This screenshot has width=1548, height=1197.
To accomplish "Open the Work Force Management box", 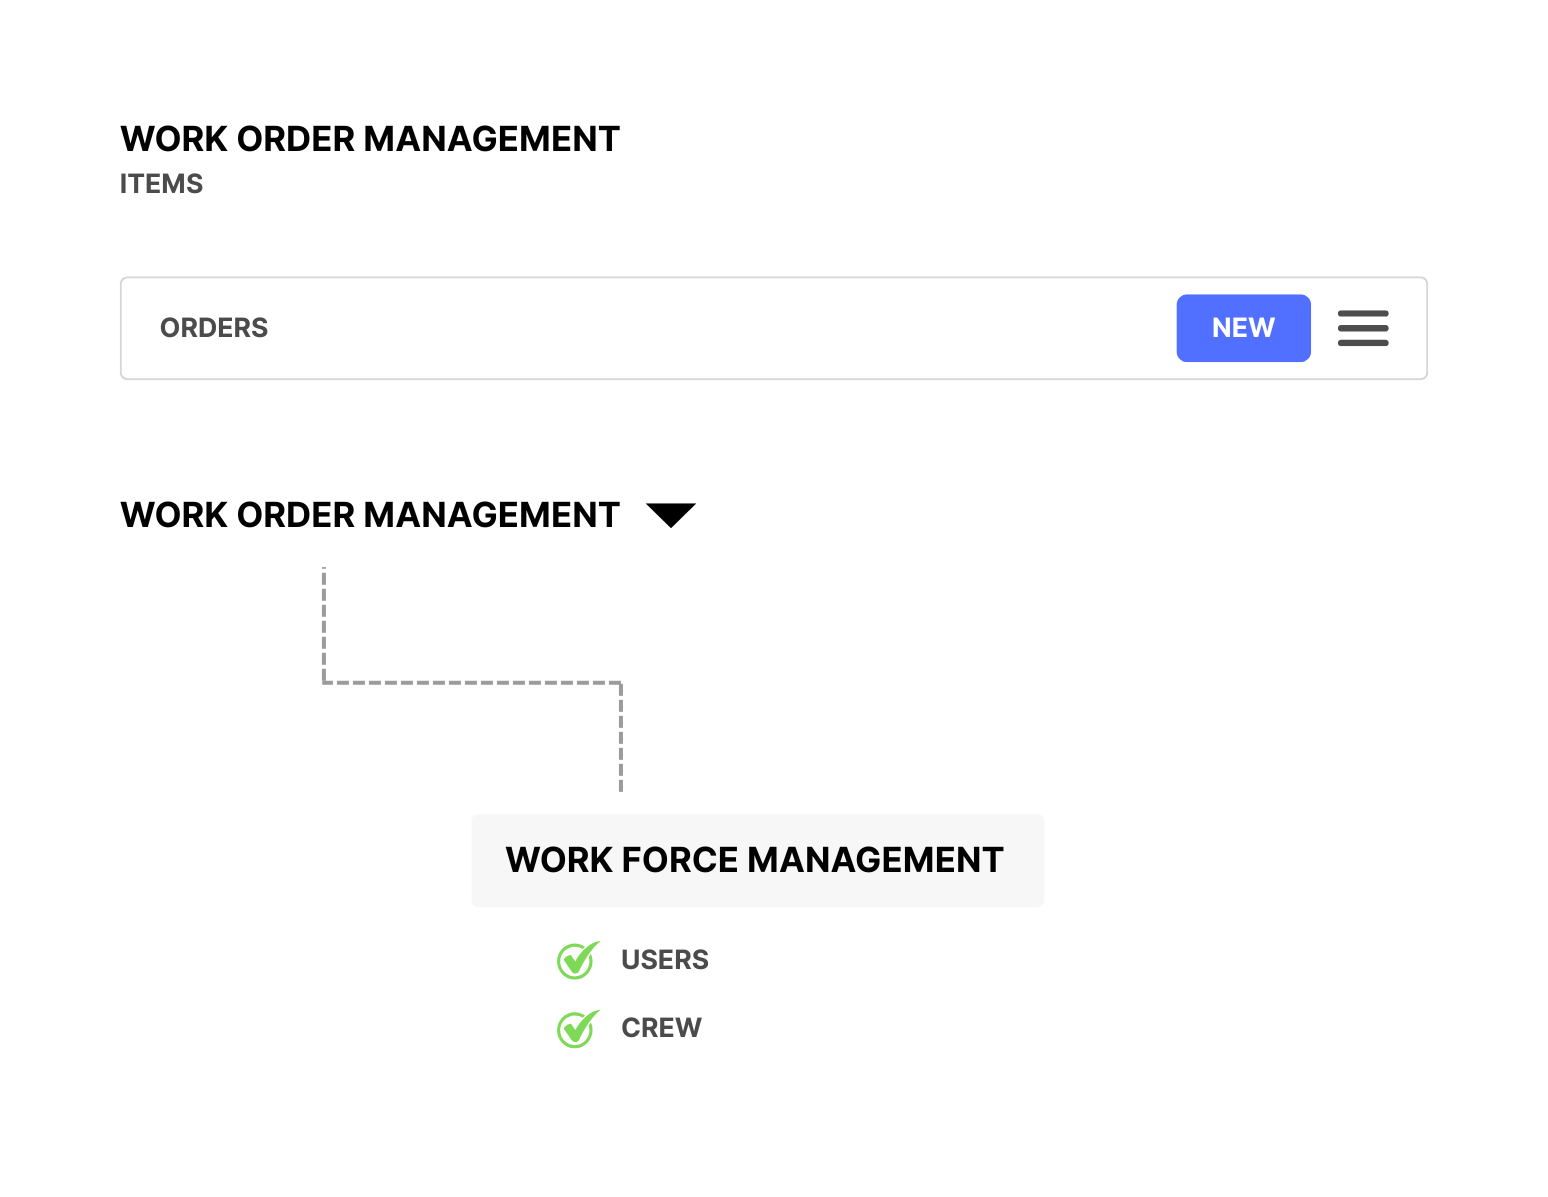I will (x=757, y=860).
